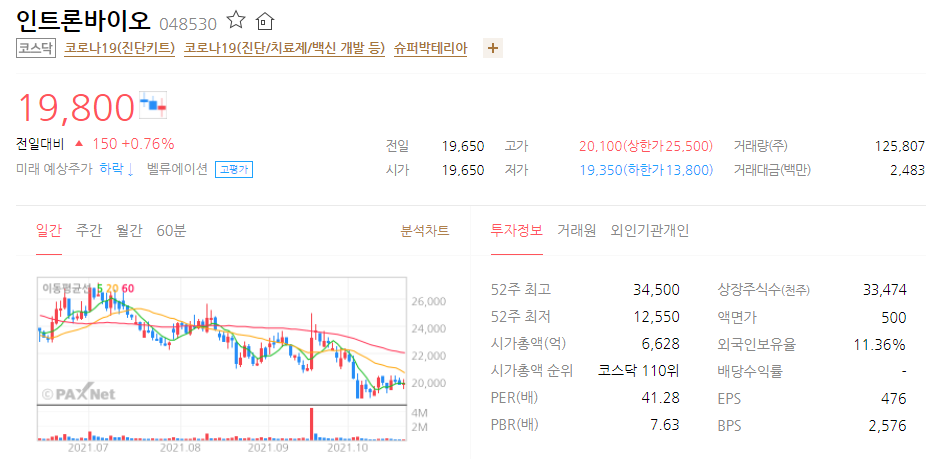Viewport: 938px width, 471px height.
Task: Click the stock name 인트론바이오
Action: [83, 21]
